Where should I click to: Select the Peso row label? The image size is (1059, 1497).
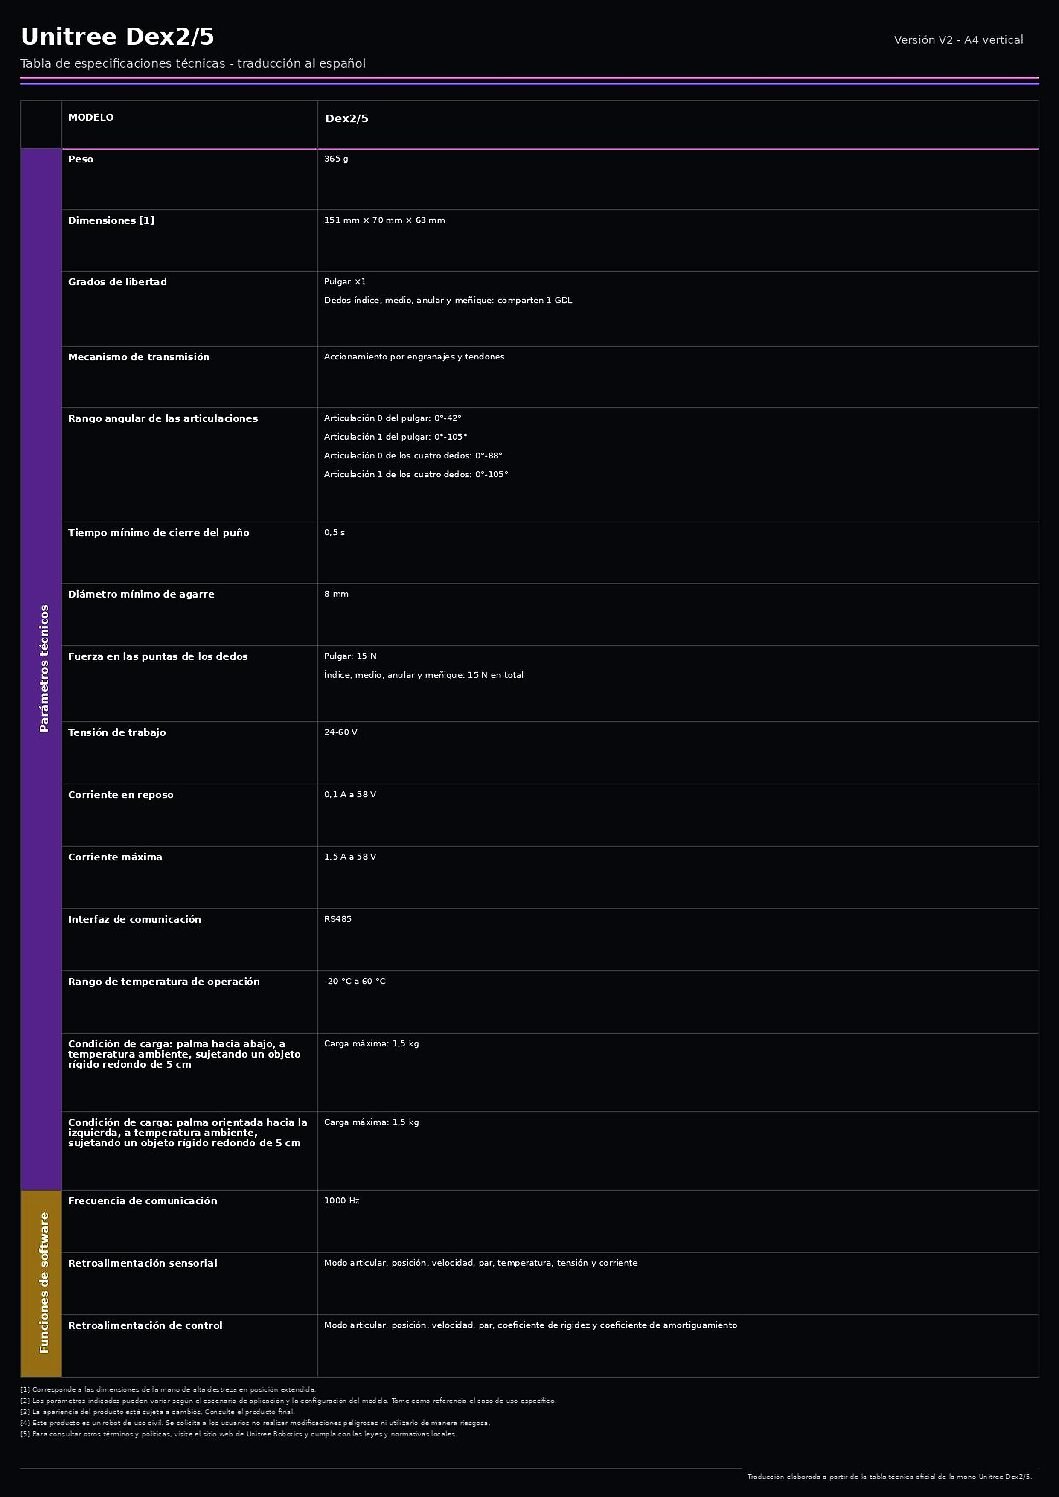81,159
